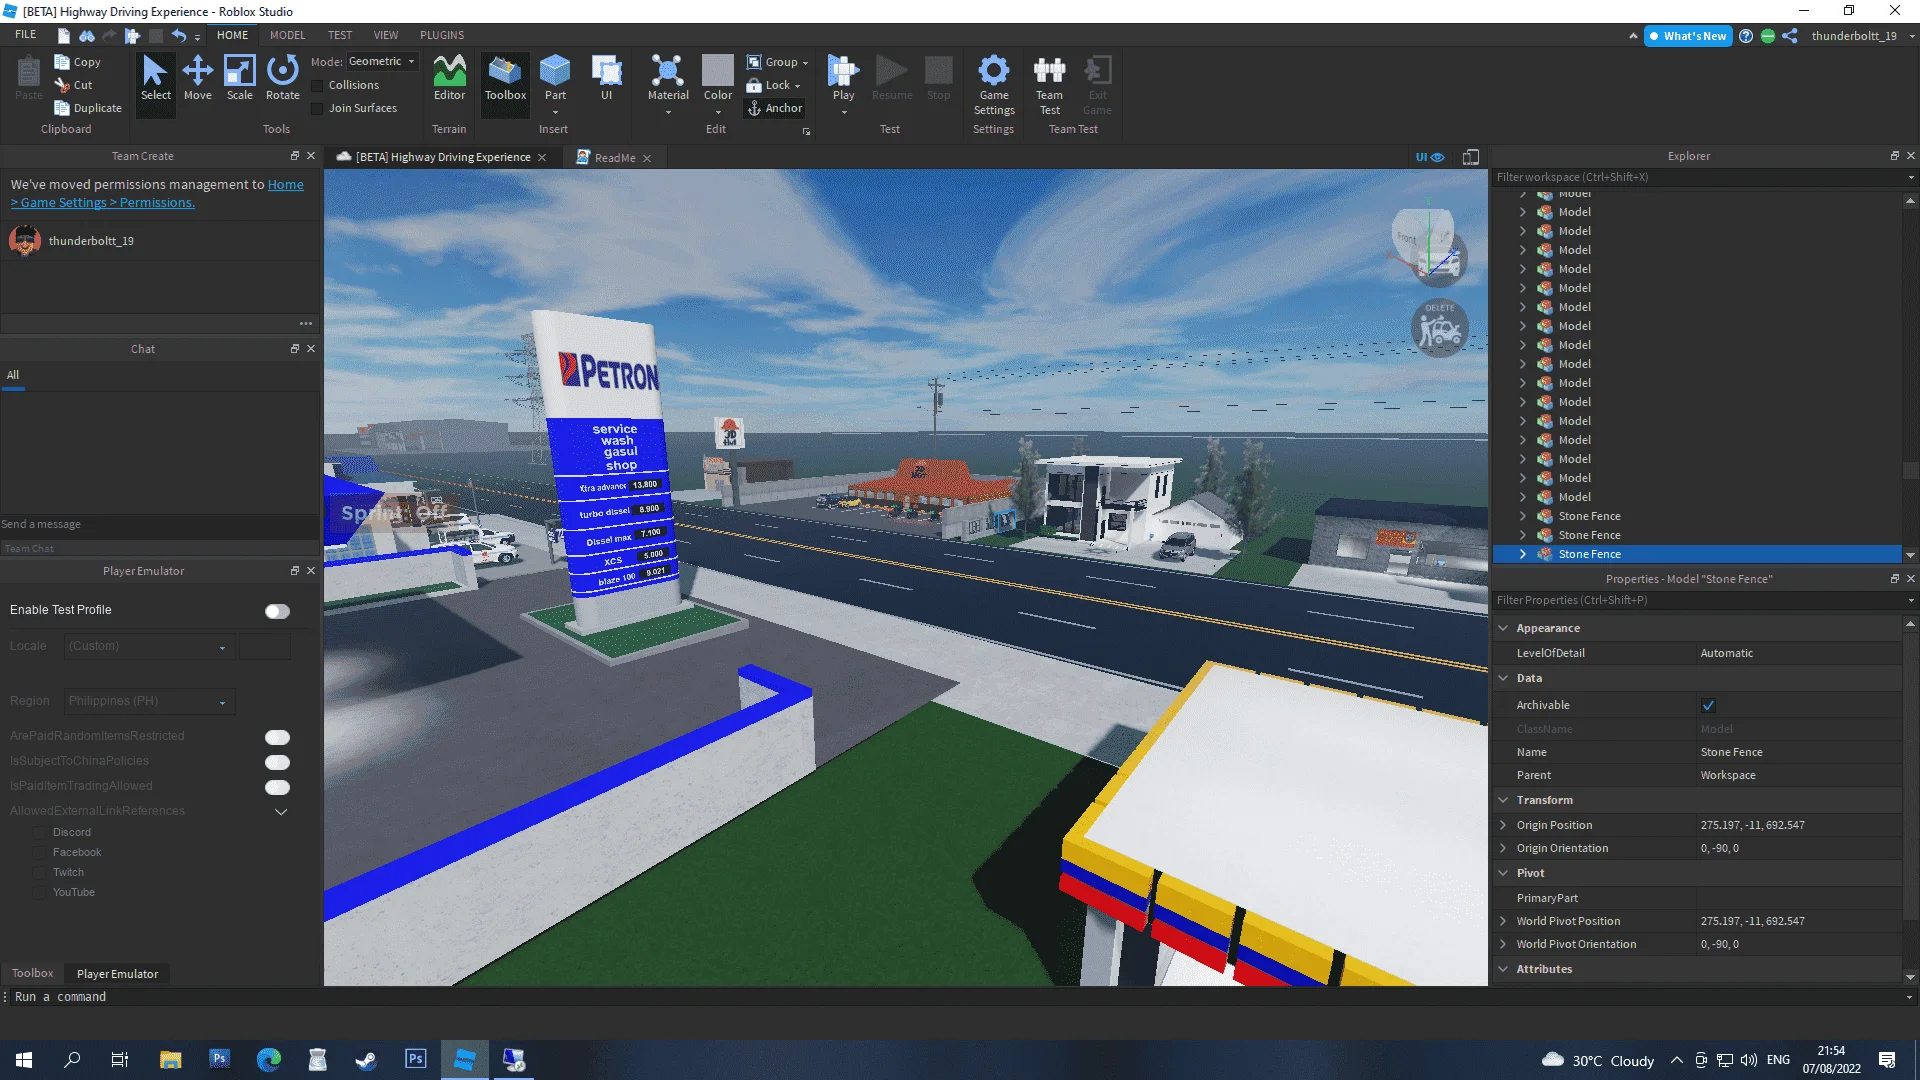The height and width of the screenshot is (1080, 1920).
Task: Click the undo arrow in quick access bar
Action: click(x=179, y=36)
